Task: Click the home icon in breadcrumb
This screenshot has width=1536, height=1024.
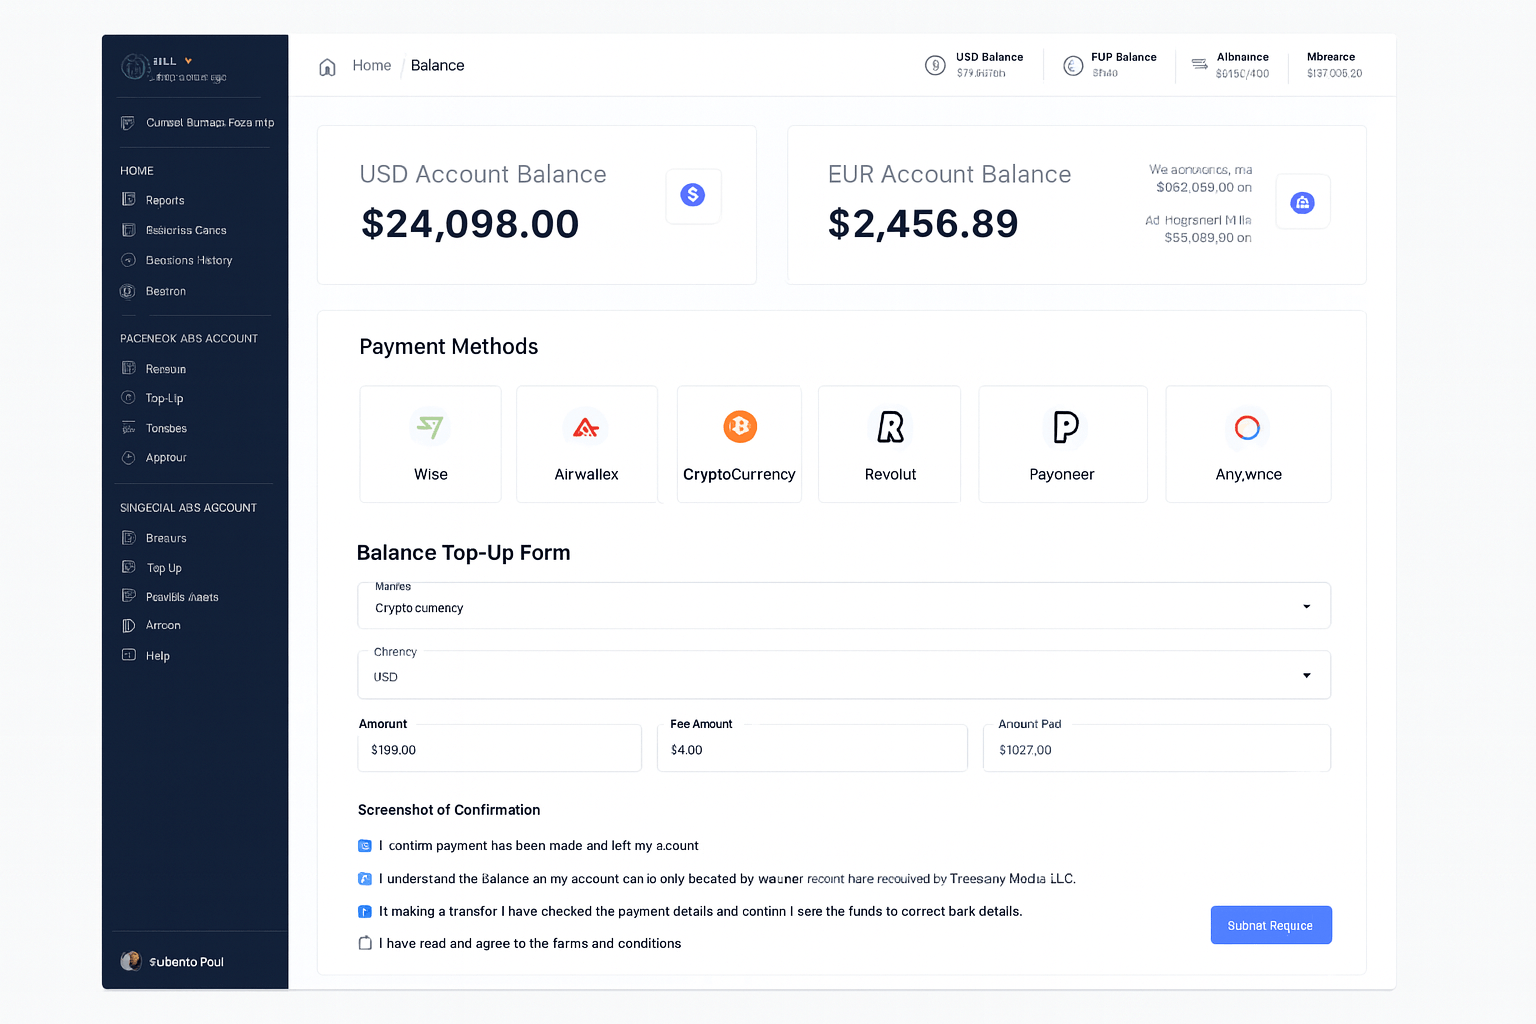Action: tap(327, 67)
